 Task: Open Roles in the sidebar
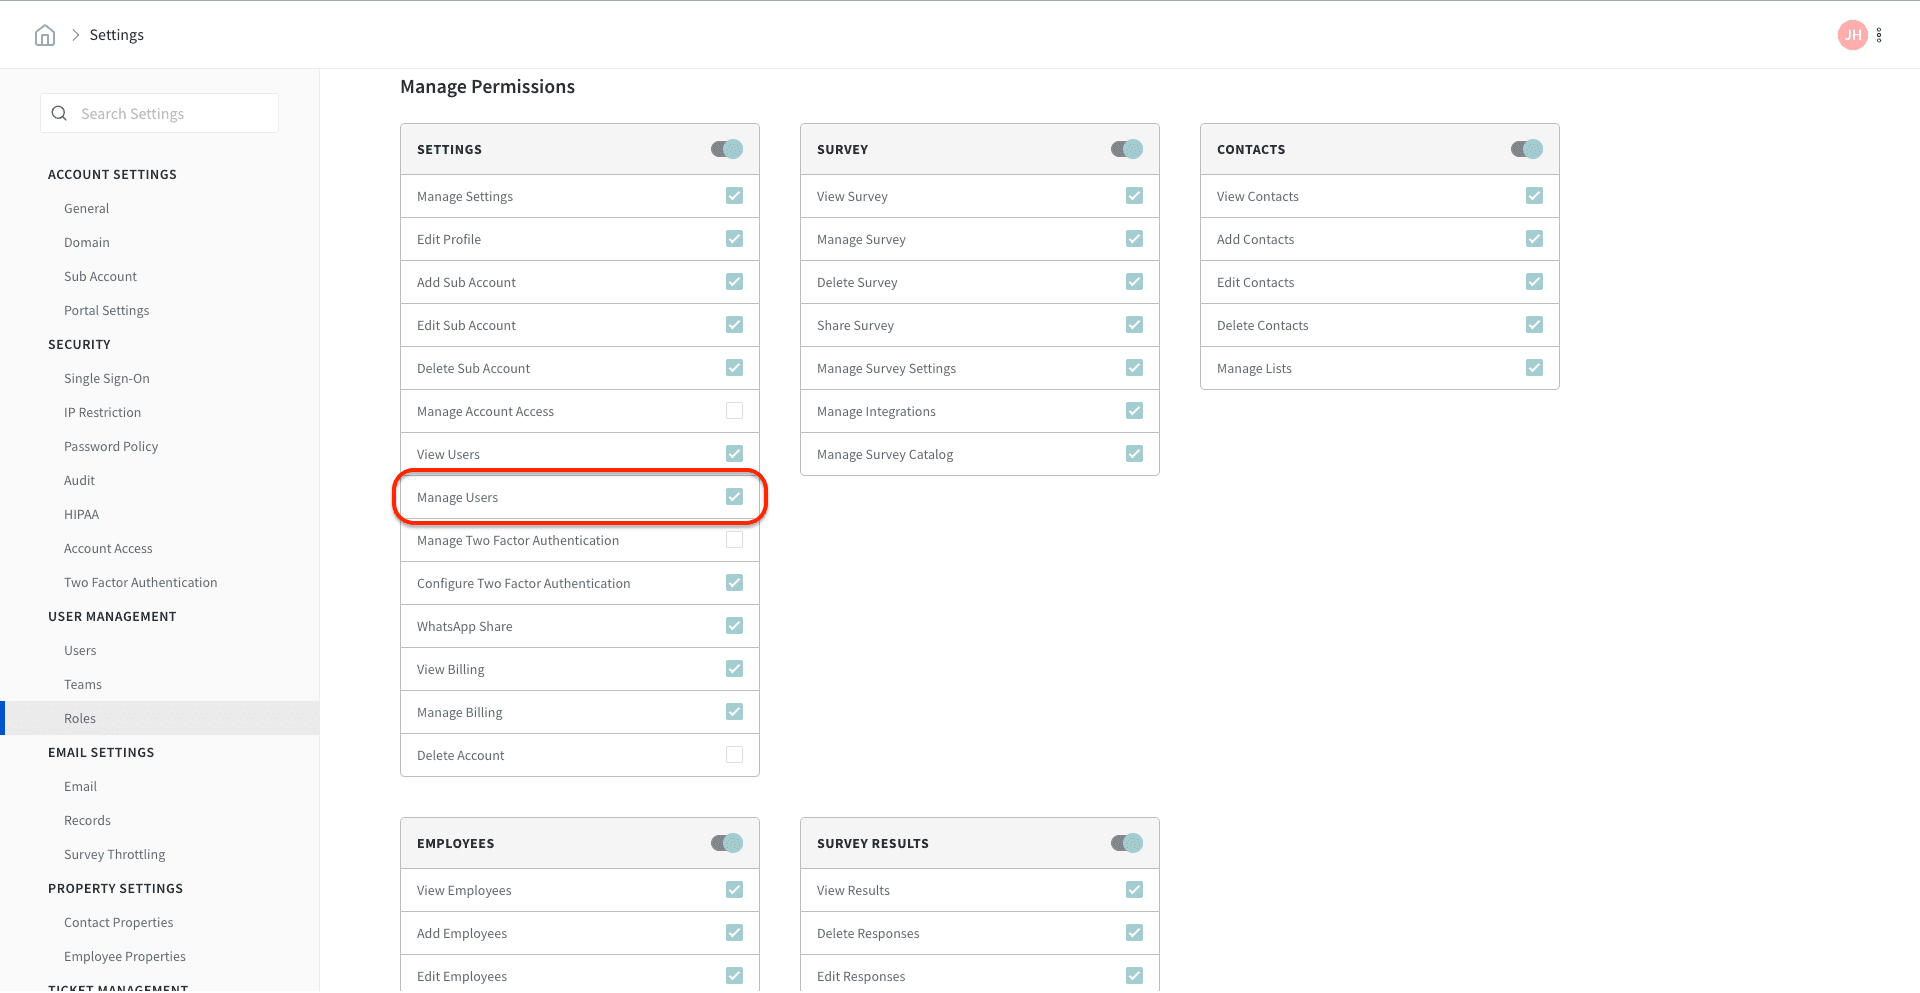pyautogui.click(x=80, y=718)
